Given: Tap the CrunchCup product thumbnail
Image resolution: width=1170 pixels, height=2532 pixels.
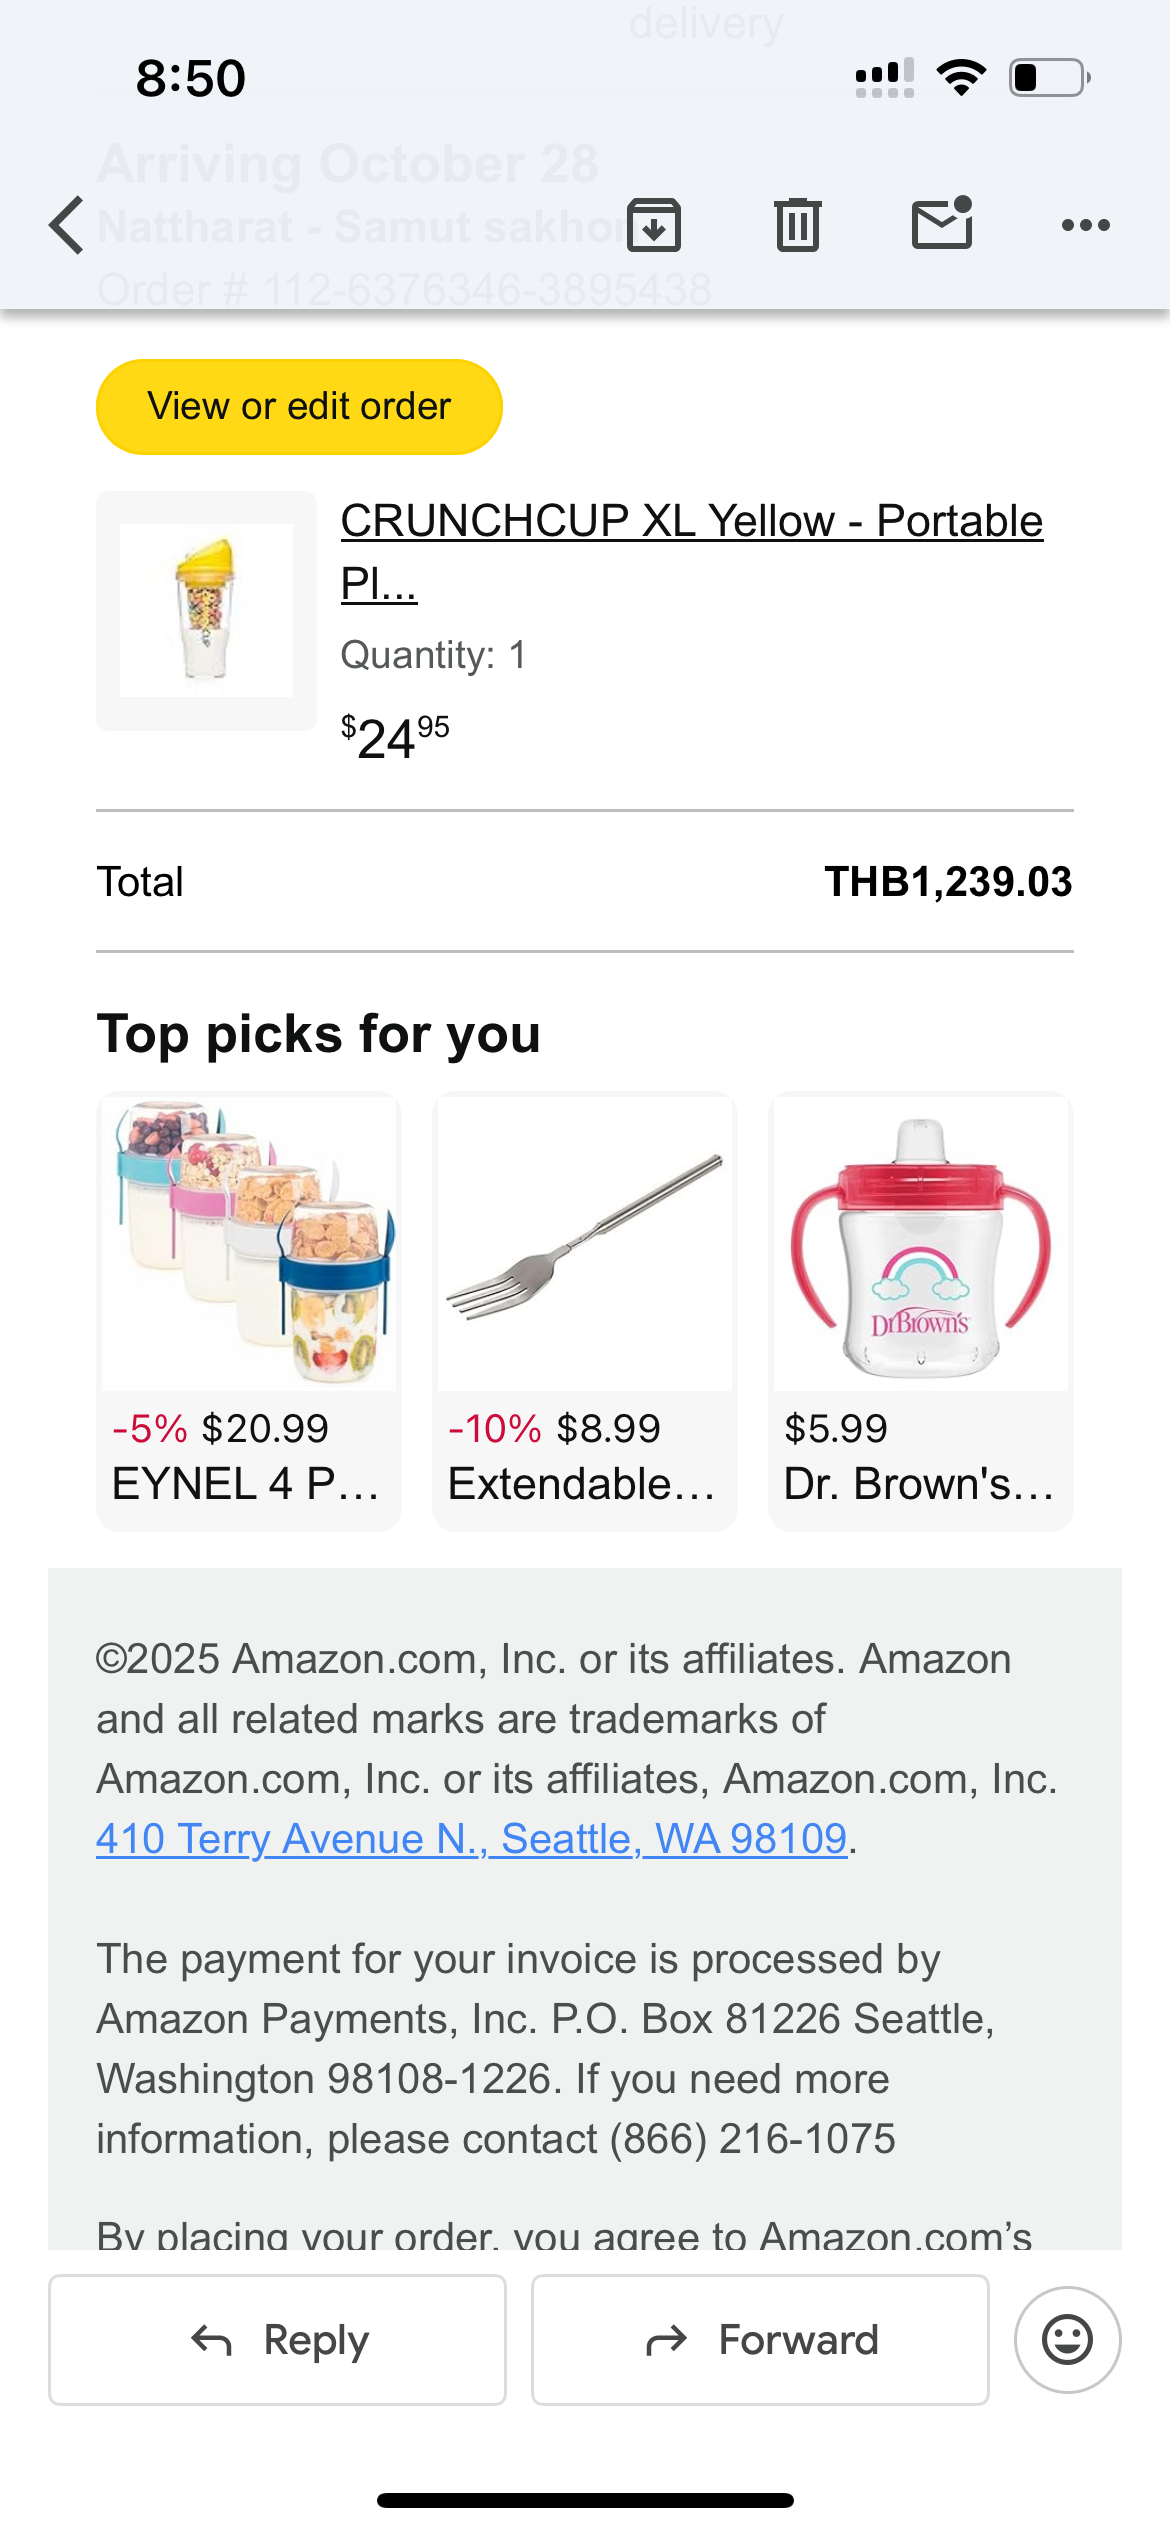Looking at the screenshot, I should [206, 610].
